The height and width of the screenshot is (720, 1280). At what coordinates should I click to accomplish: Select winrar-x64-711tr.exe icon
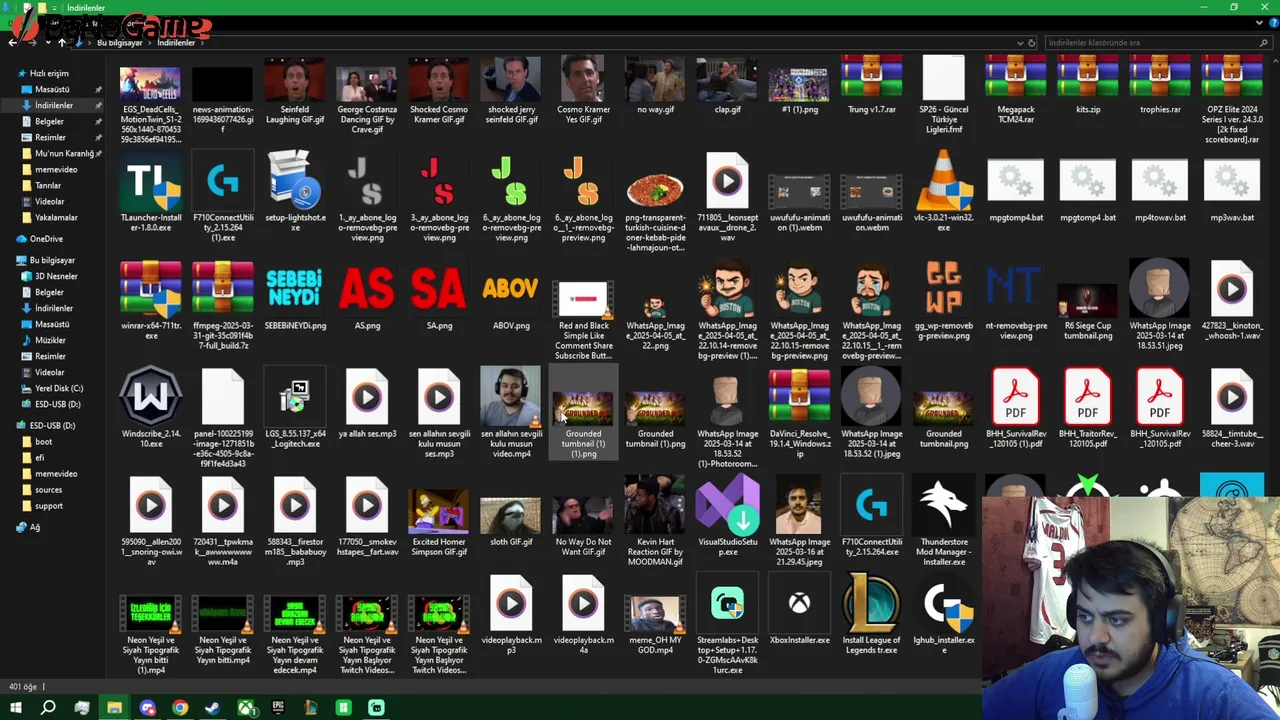click(150, 289)
